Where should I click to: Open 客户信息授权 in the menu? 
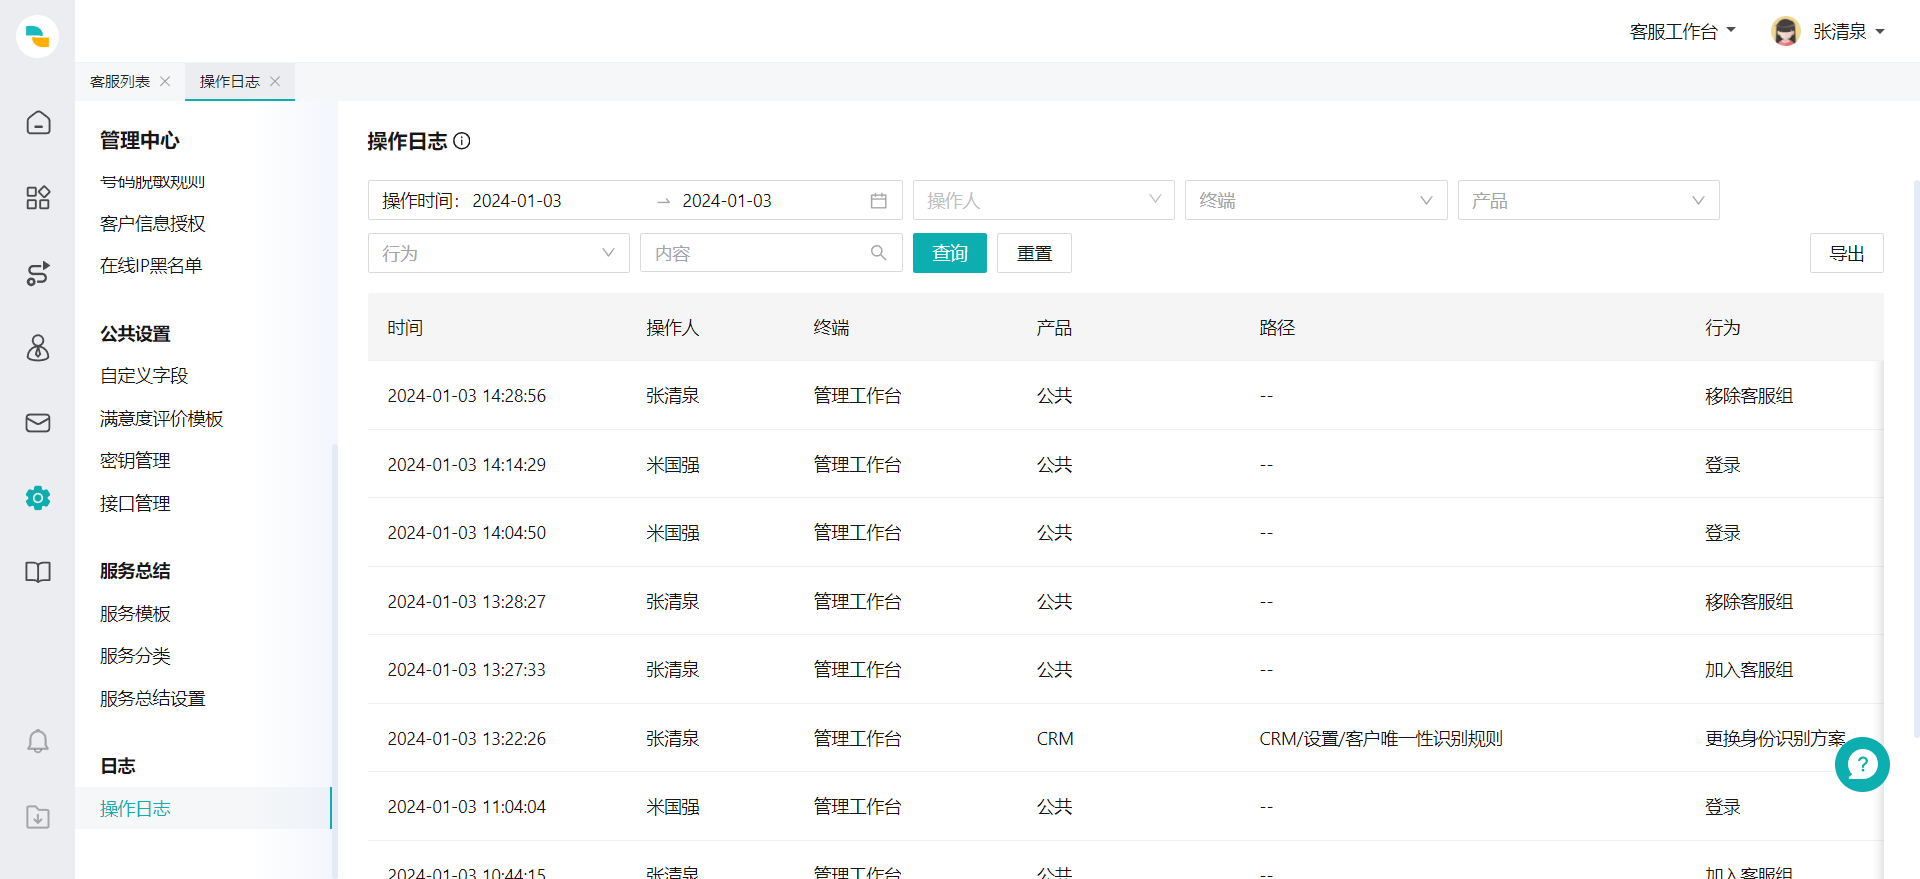[x=153, y=224]
